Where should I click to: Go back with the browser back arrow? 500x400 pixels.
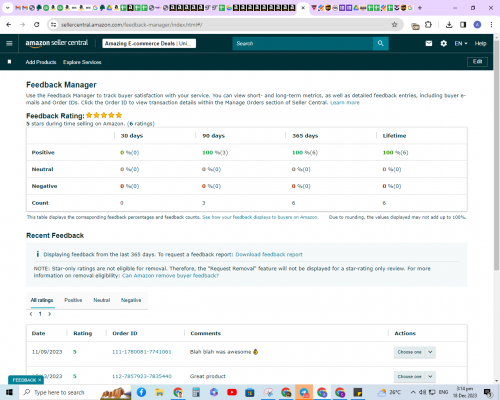(9, 25)
